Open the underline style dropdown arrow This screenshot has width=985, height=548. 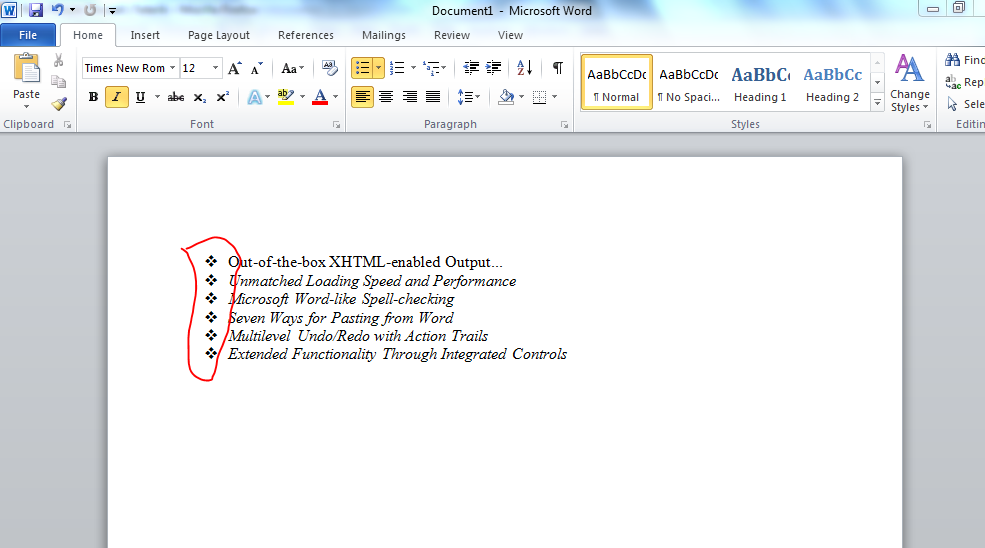click(x=157, y=97)
